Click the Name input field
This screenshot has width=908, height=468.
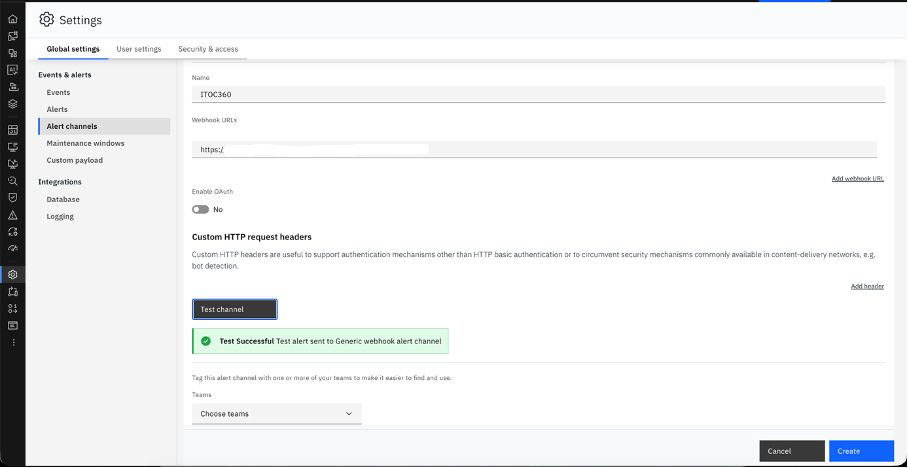point(538,94)
